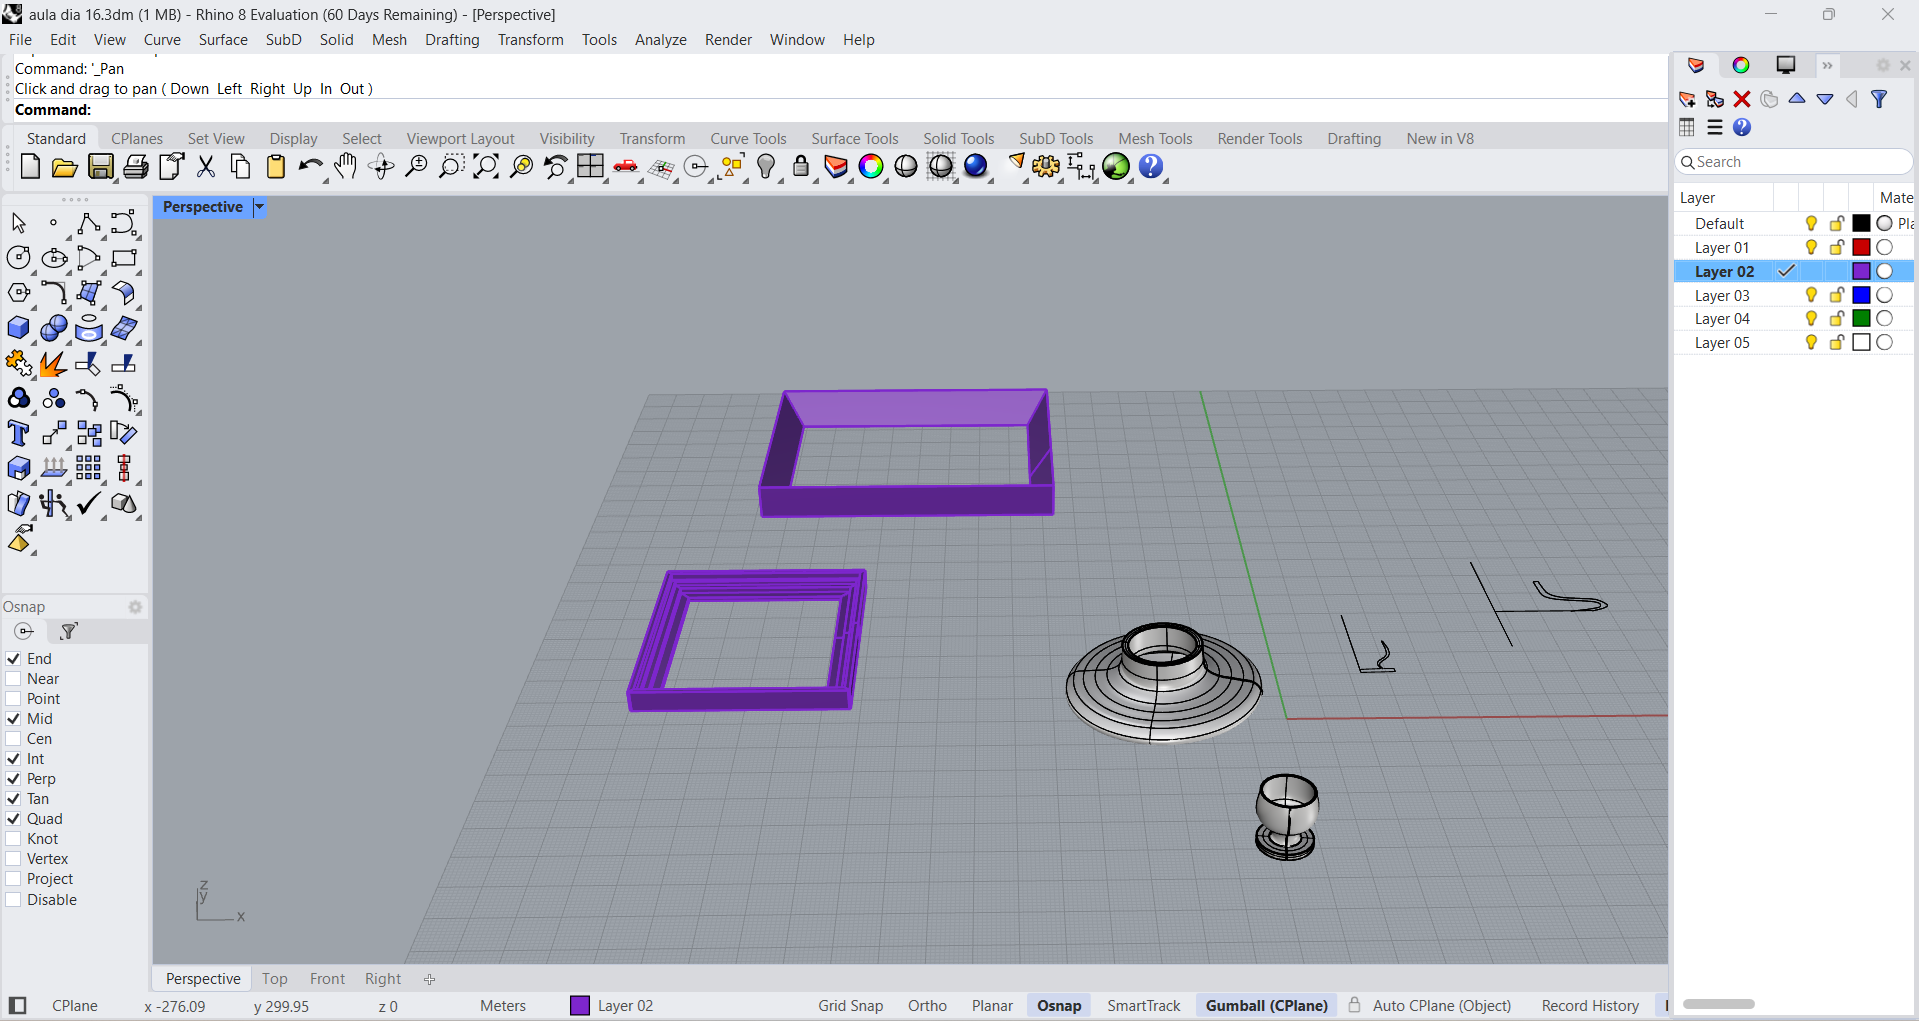Toggle Grid Snap in status bar

[850, 1006]
